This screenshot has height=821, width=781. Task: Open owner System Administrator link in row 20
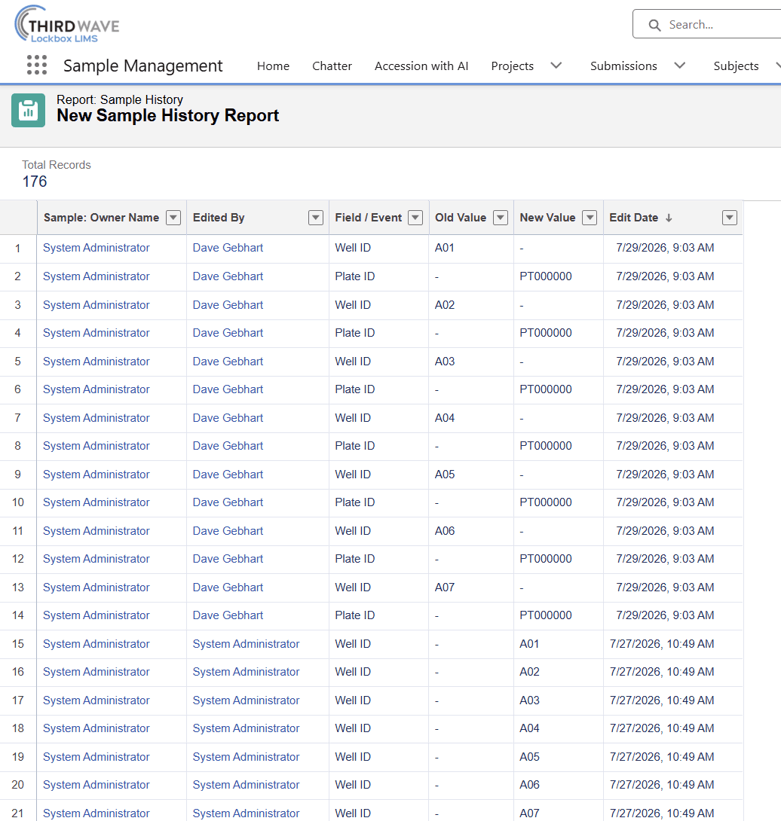(96, 785)
